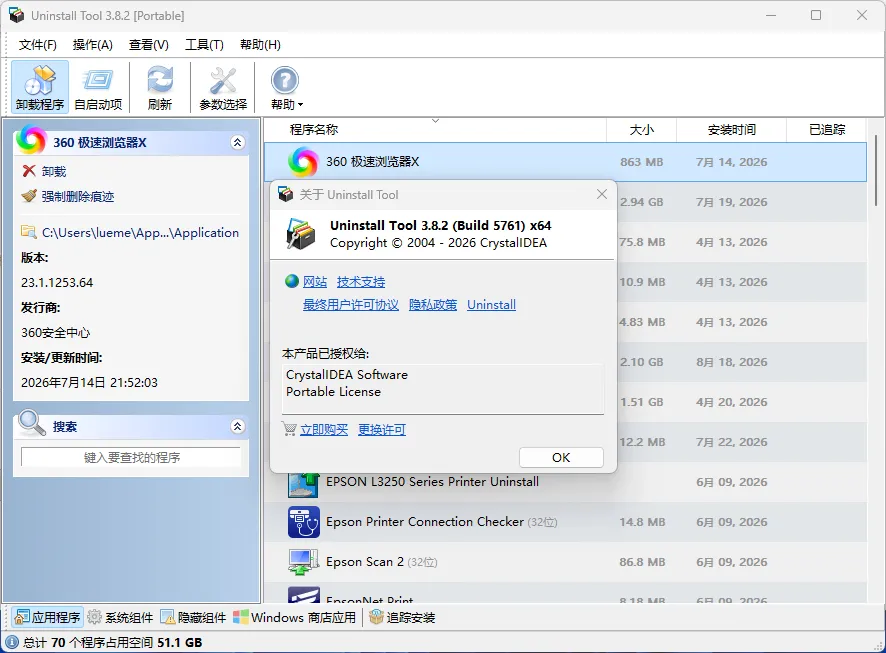Click the shopping cart icon beside 立即购买
This screenshot has height=653, width=886.
(x=289, y=429)
